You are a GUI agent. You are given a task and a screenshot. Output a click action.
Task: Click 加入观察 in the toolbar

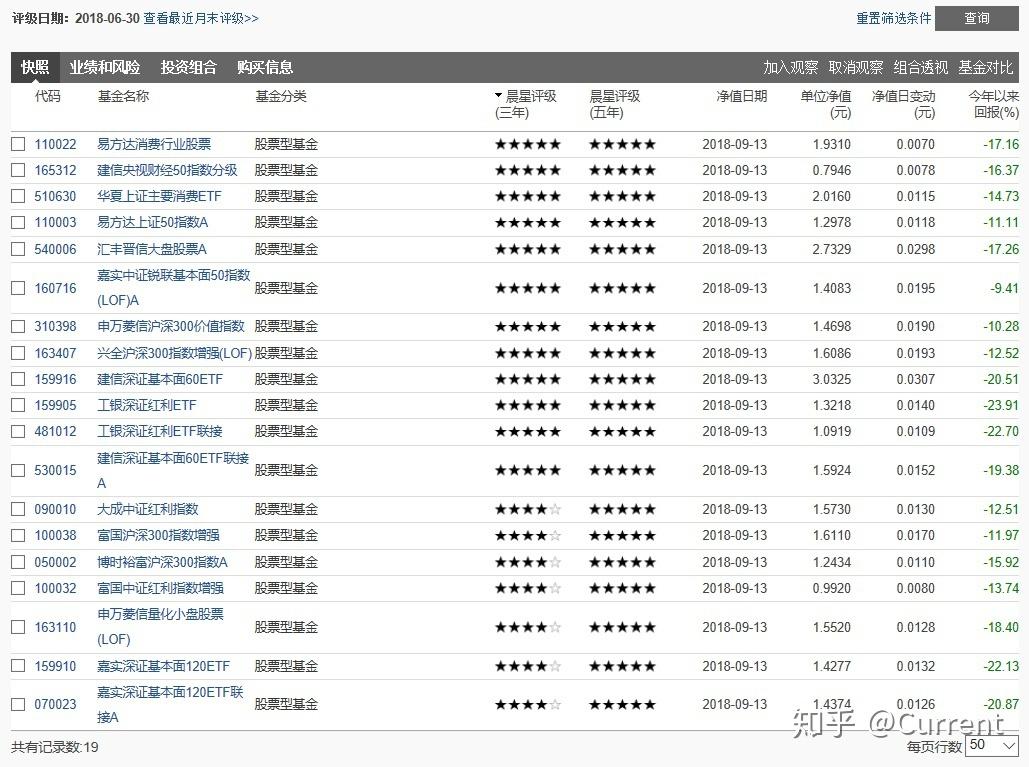pyautogui.click(x=790, y=68)
